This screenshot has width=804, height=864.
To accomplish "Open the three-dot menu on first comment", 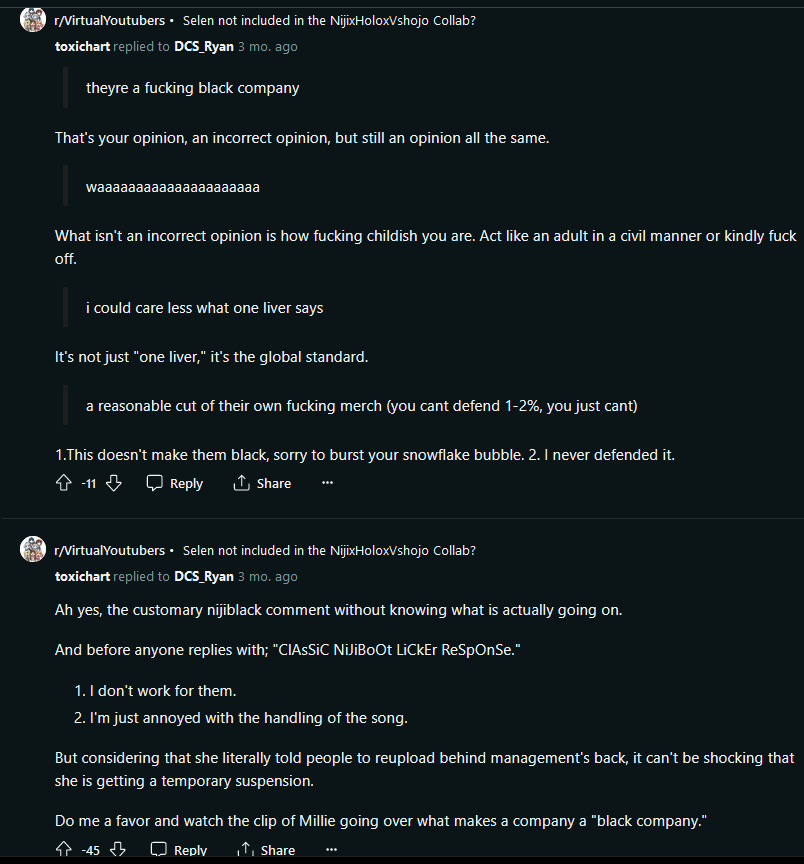I will click(327, 483).
